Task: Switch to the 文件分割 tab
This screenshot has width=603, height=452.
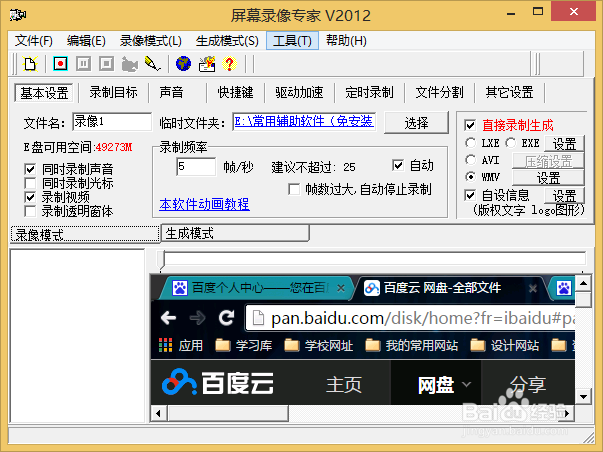Action: (x=440, y=92)
